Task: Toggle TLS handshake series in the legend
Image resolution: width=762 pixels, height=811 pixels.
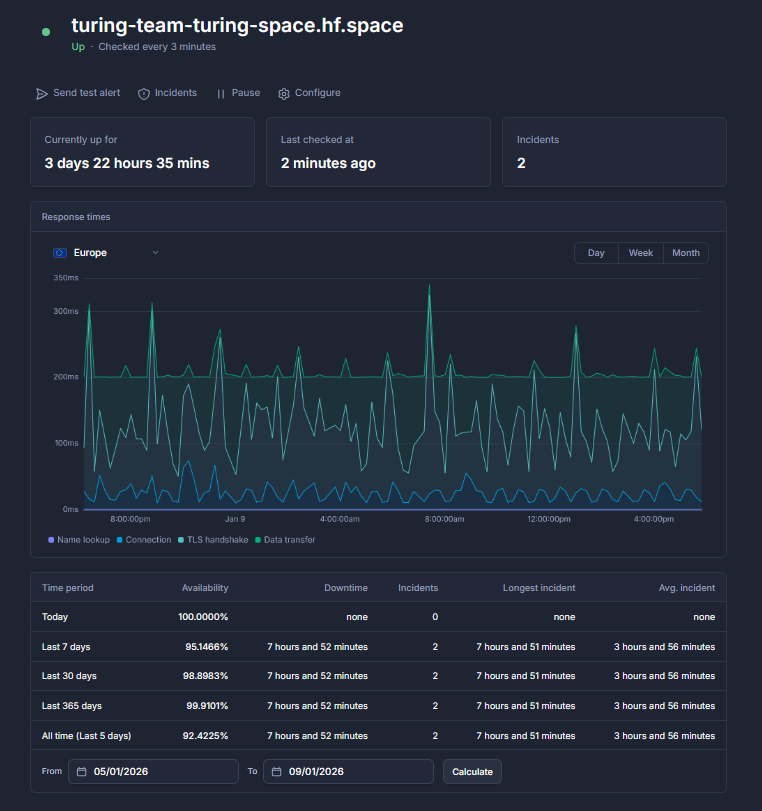Action: [213, 540]
